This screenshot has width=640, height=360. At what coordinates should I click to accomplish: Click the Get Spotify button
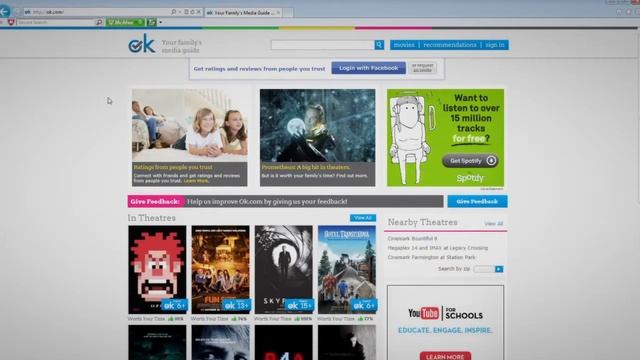tap(470, 161)
